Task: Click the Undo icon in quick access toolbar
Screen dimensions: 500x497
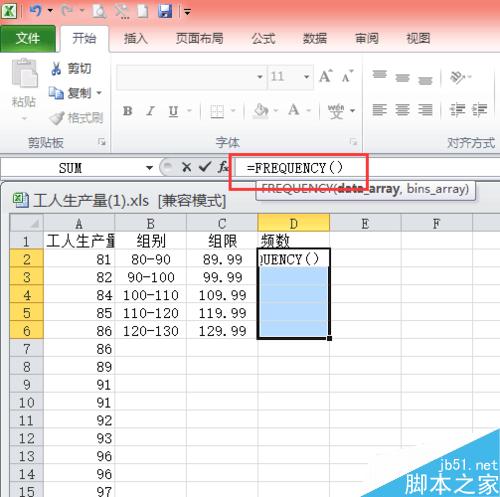Action: click(x=35, y=11)
